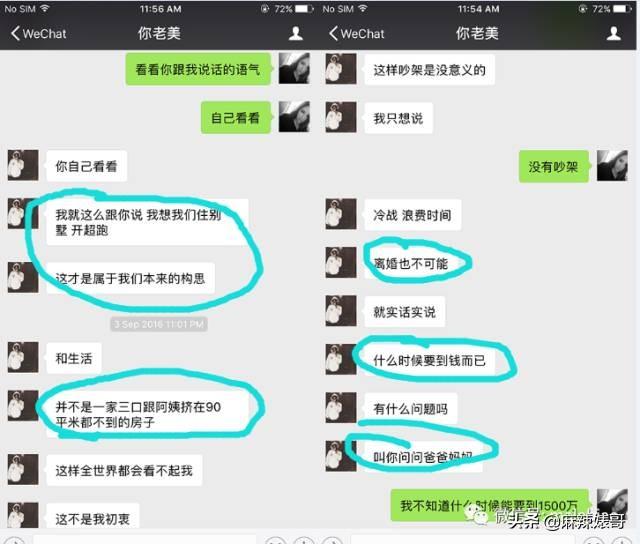This screenshot has height=544, width=640.
Task: Select message 这样吵架是没意义的
Action: [x=429, y=70]
